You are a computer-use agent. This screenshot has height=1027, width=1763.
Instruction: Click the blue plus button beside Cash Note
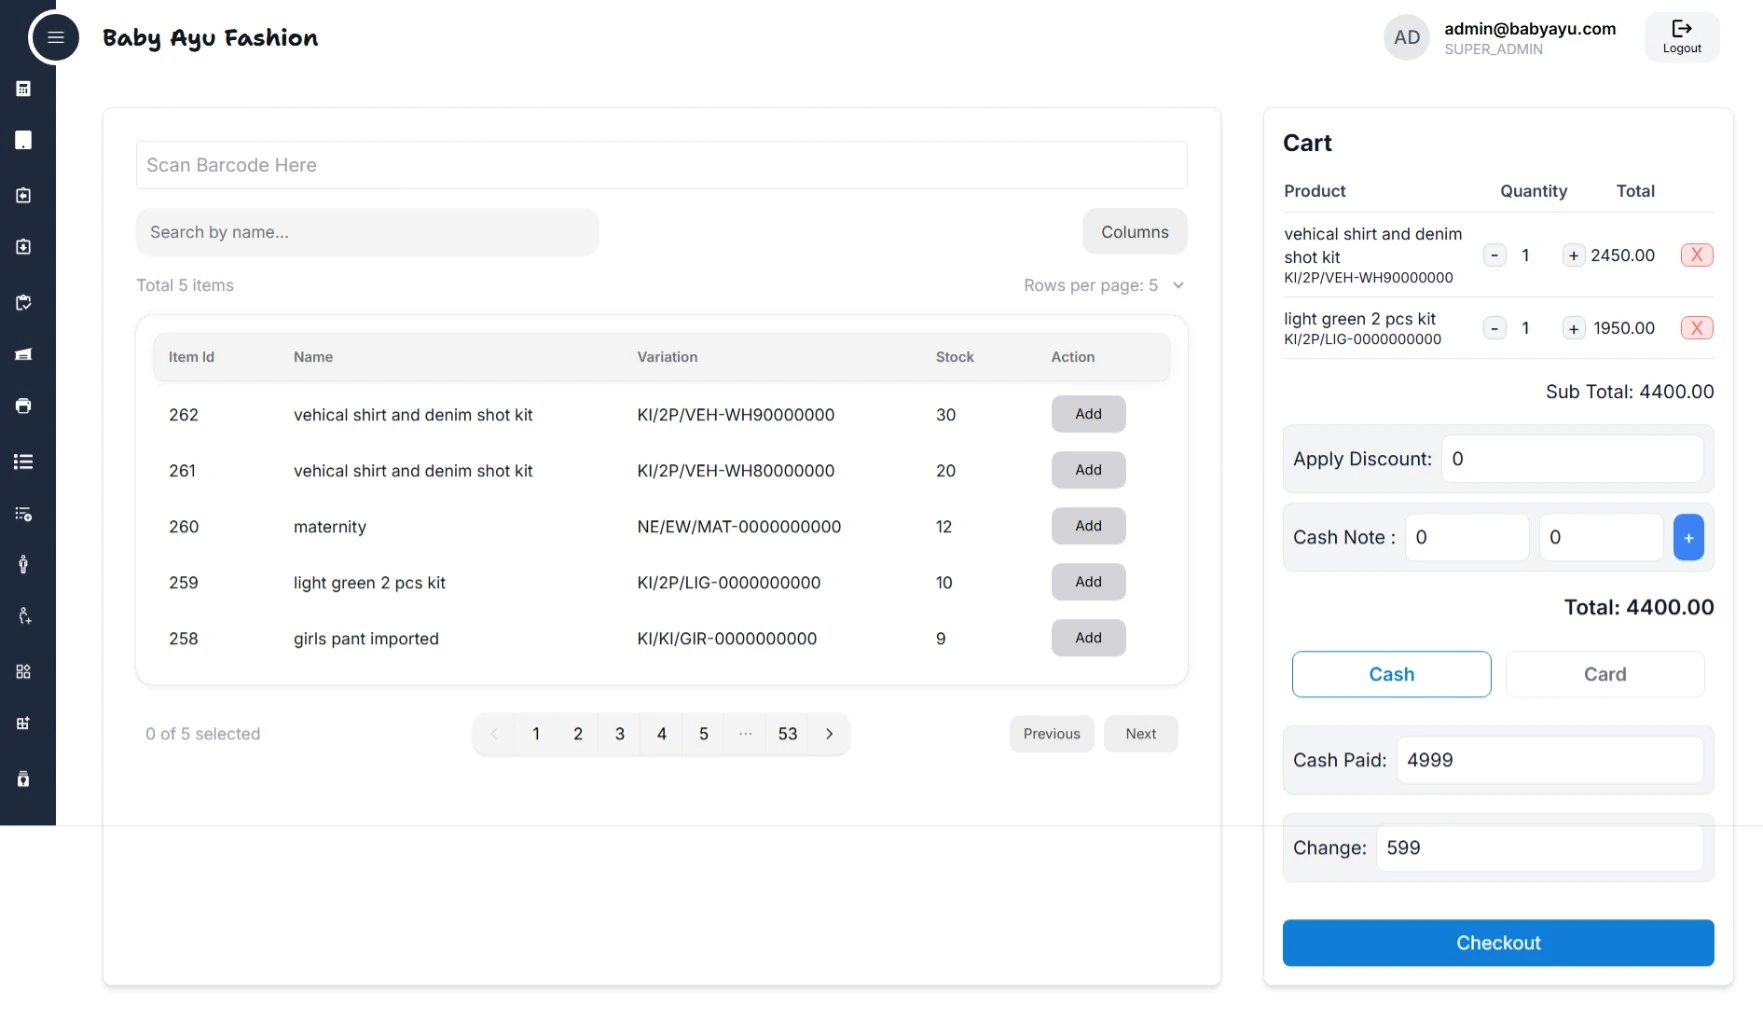[x=1688, y=537]
